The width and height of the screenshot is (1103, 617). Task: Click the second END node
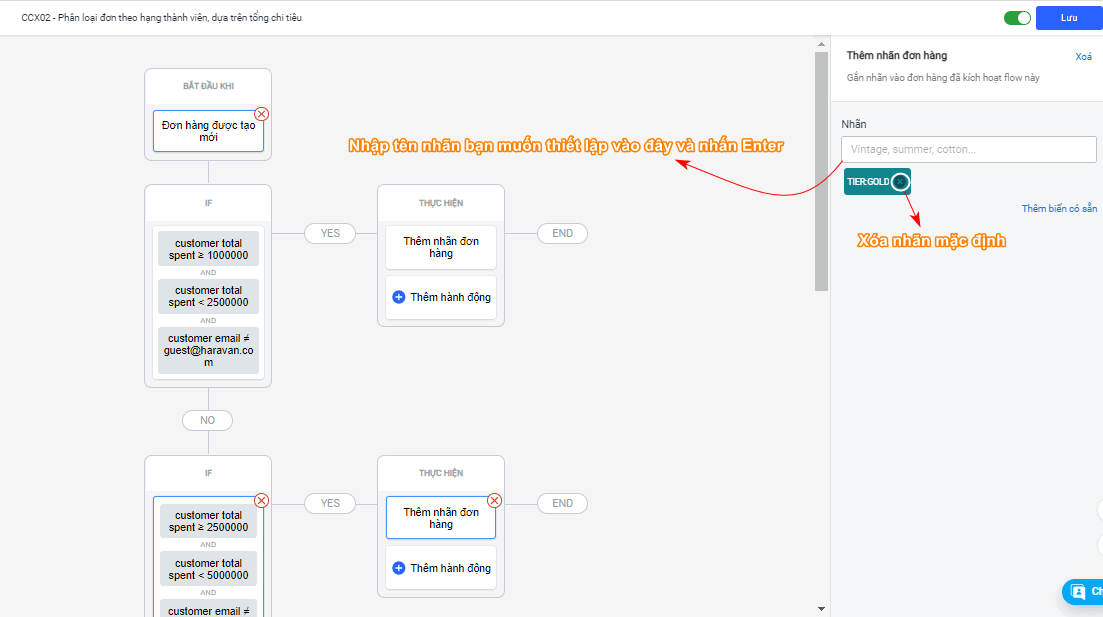point(562,503)
